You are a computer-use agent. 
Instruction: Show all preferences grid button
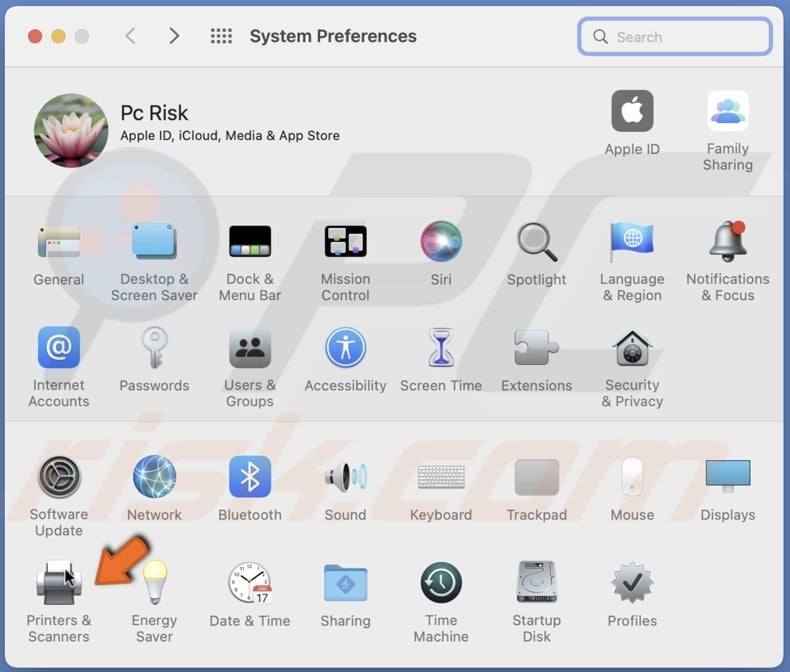point(221,36)
